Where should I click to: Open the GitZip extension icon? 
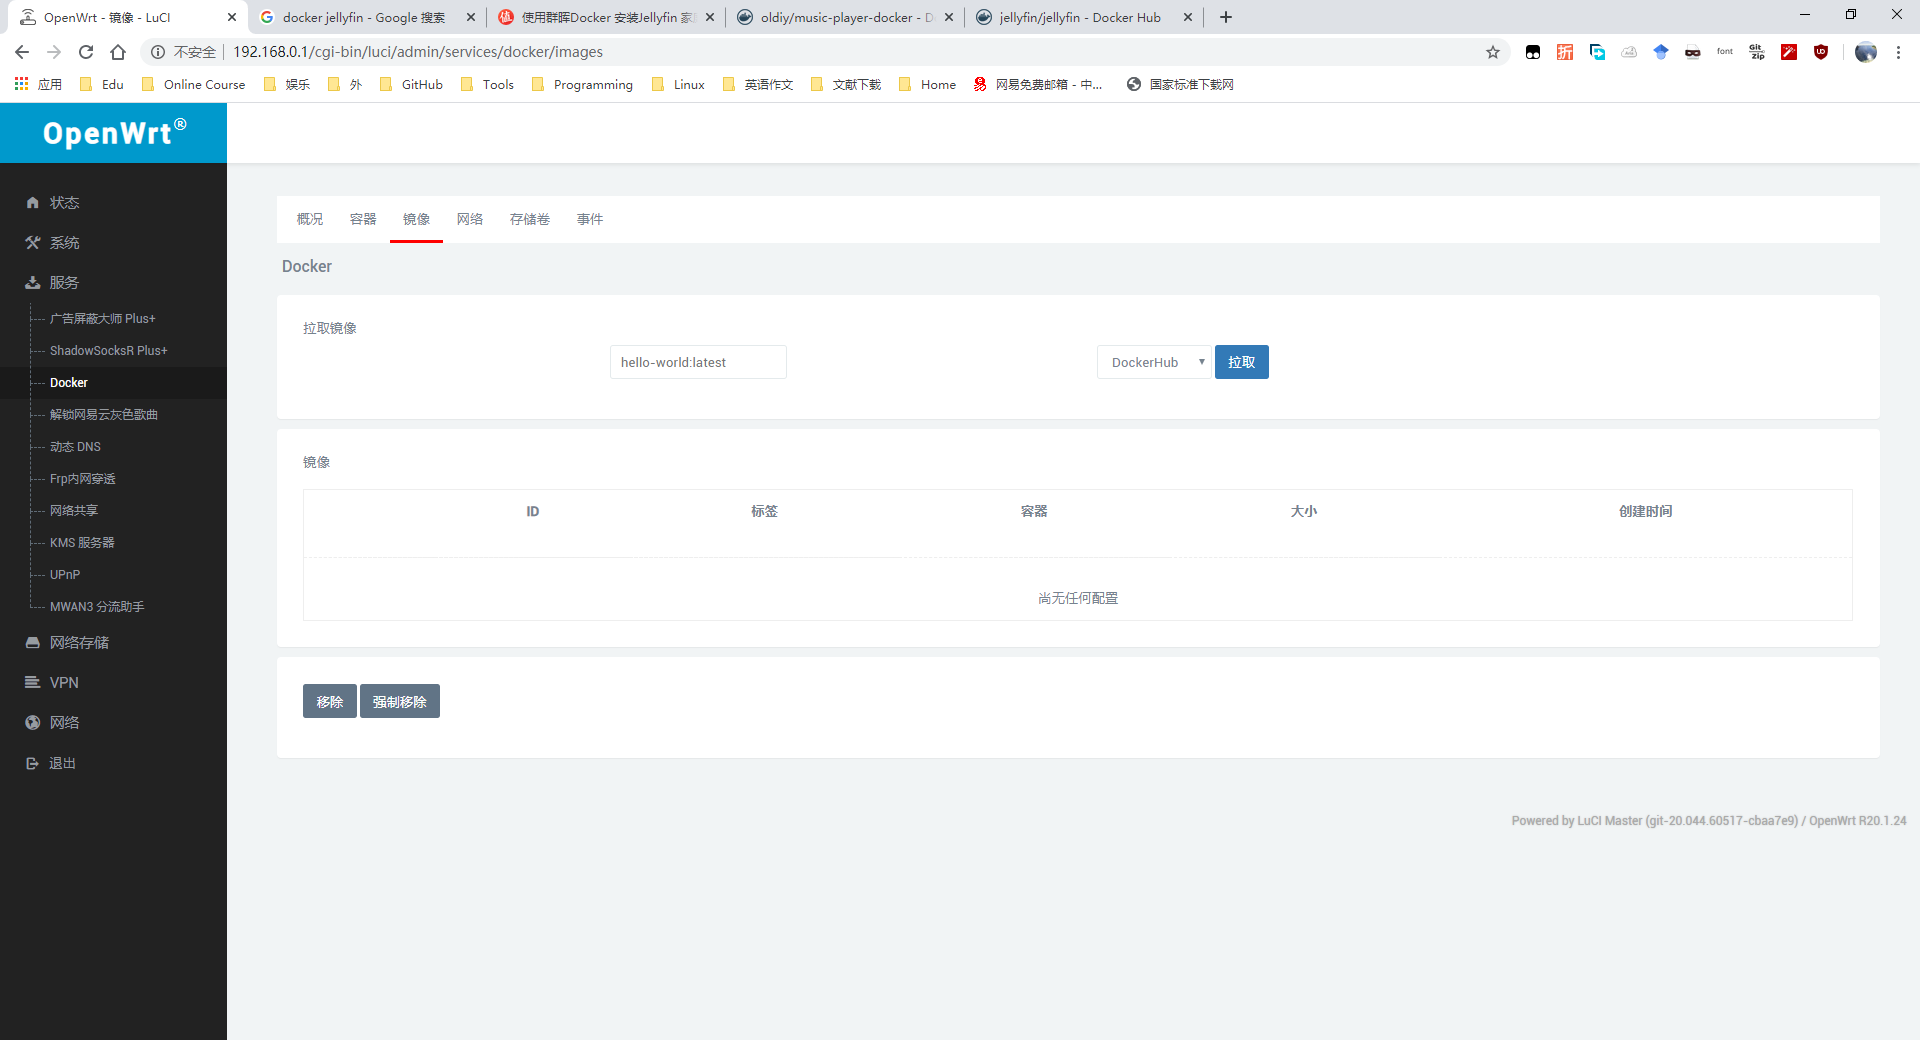pos(1757,52)
